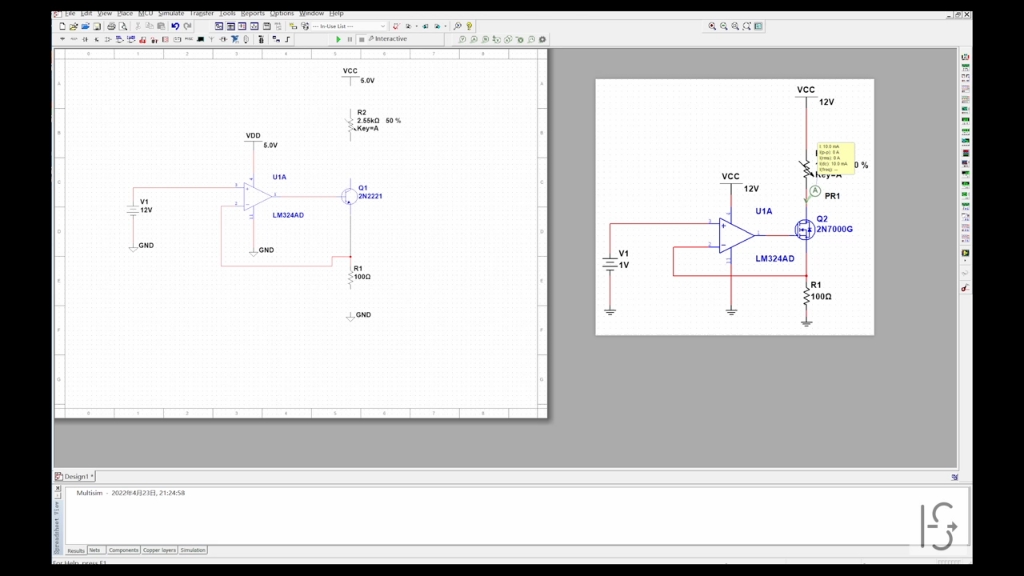The width and height of the screenshot is (1024, 576).
Task: Switch to the Simulation tab
Action: [193, 550]
